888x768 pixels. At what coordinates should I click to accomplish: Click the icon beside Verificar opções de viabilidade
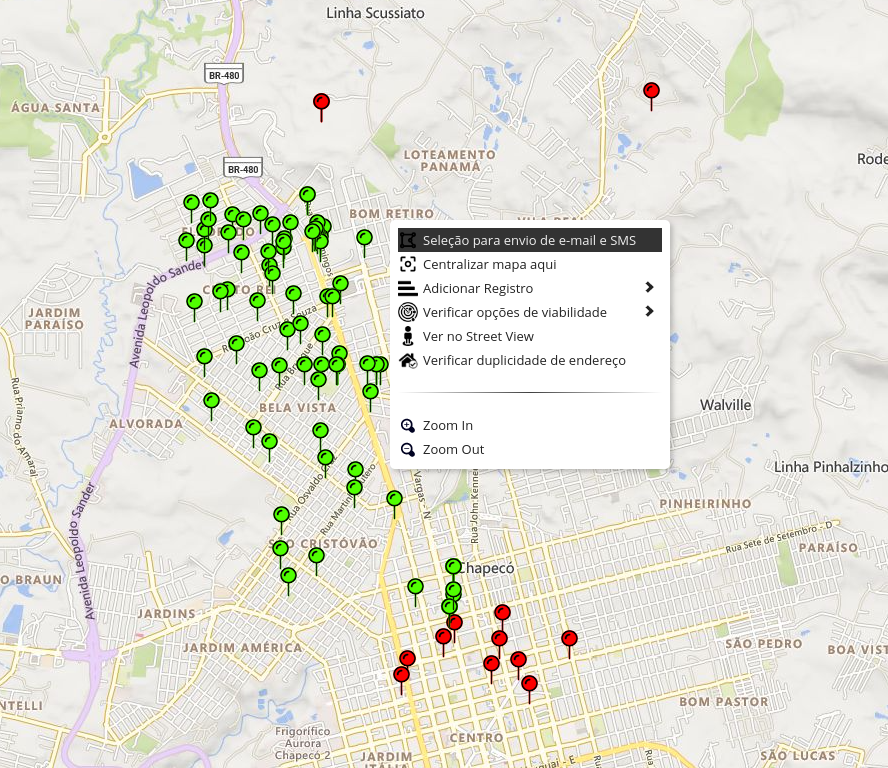point(409,311)
